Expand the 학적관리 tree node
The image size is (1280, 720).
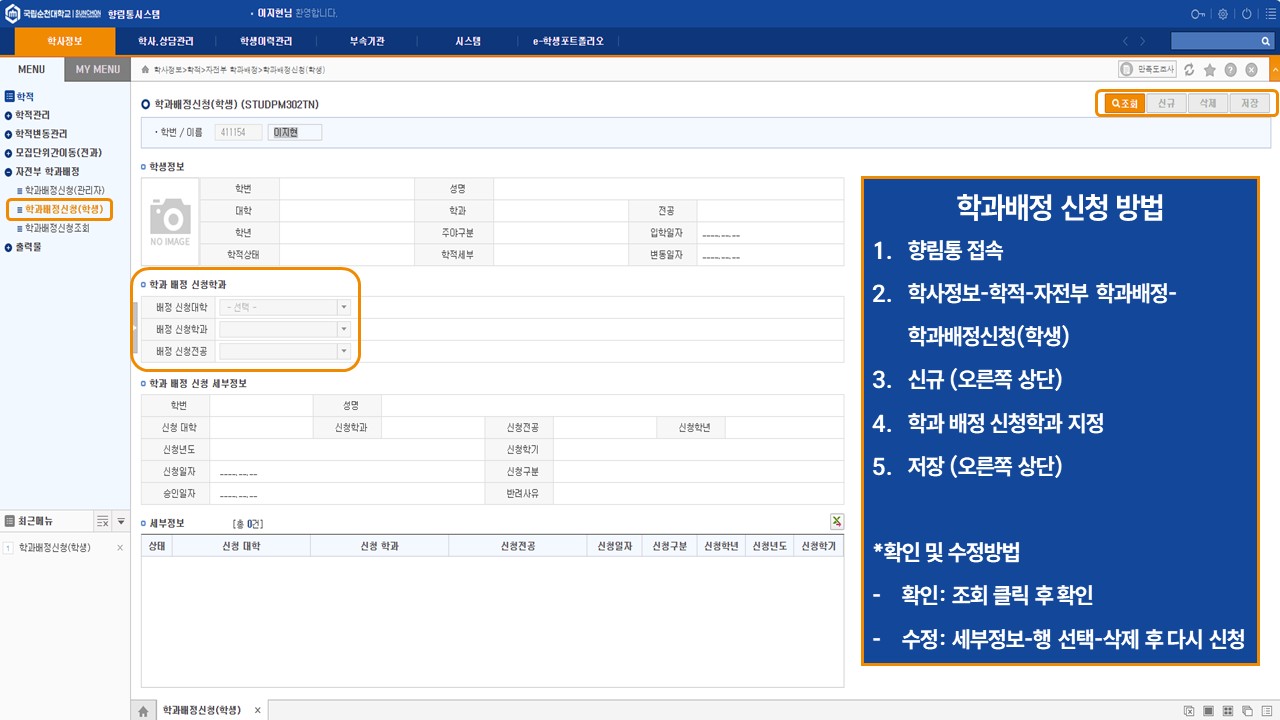coord(8,115)
